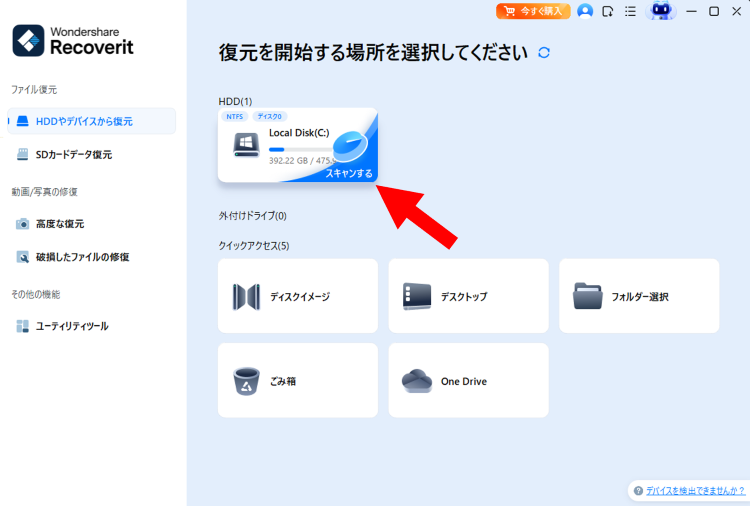
Task: Refresh the drive list with reload icon
Action: coord(544,53)
